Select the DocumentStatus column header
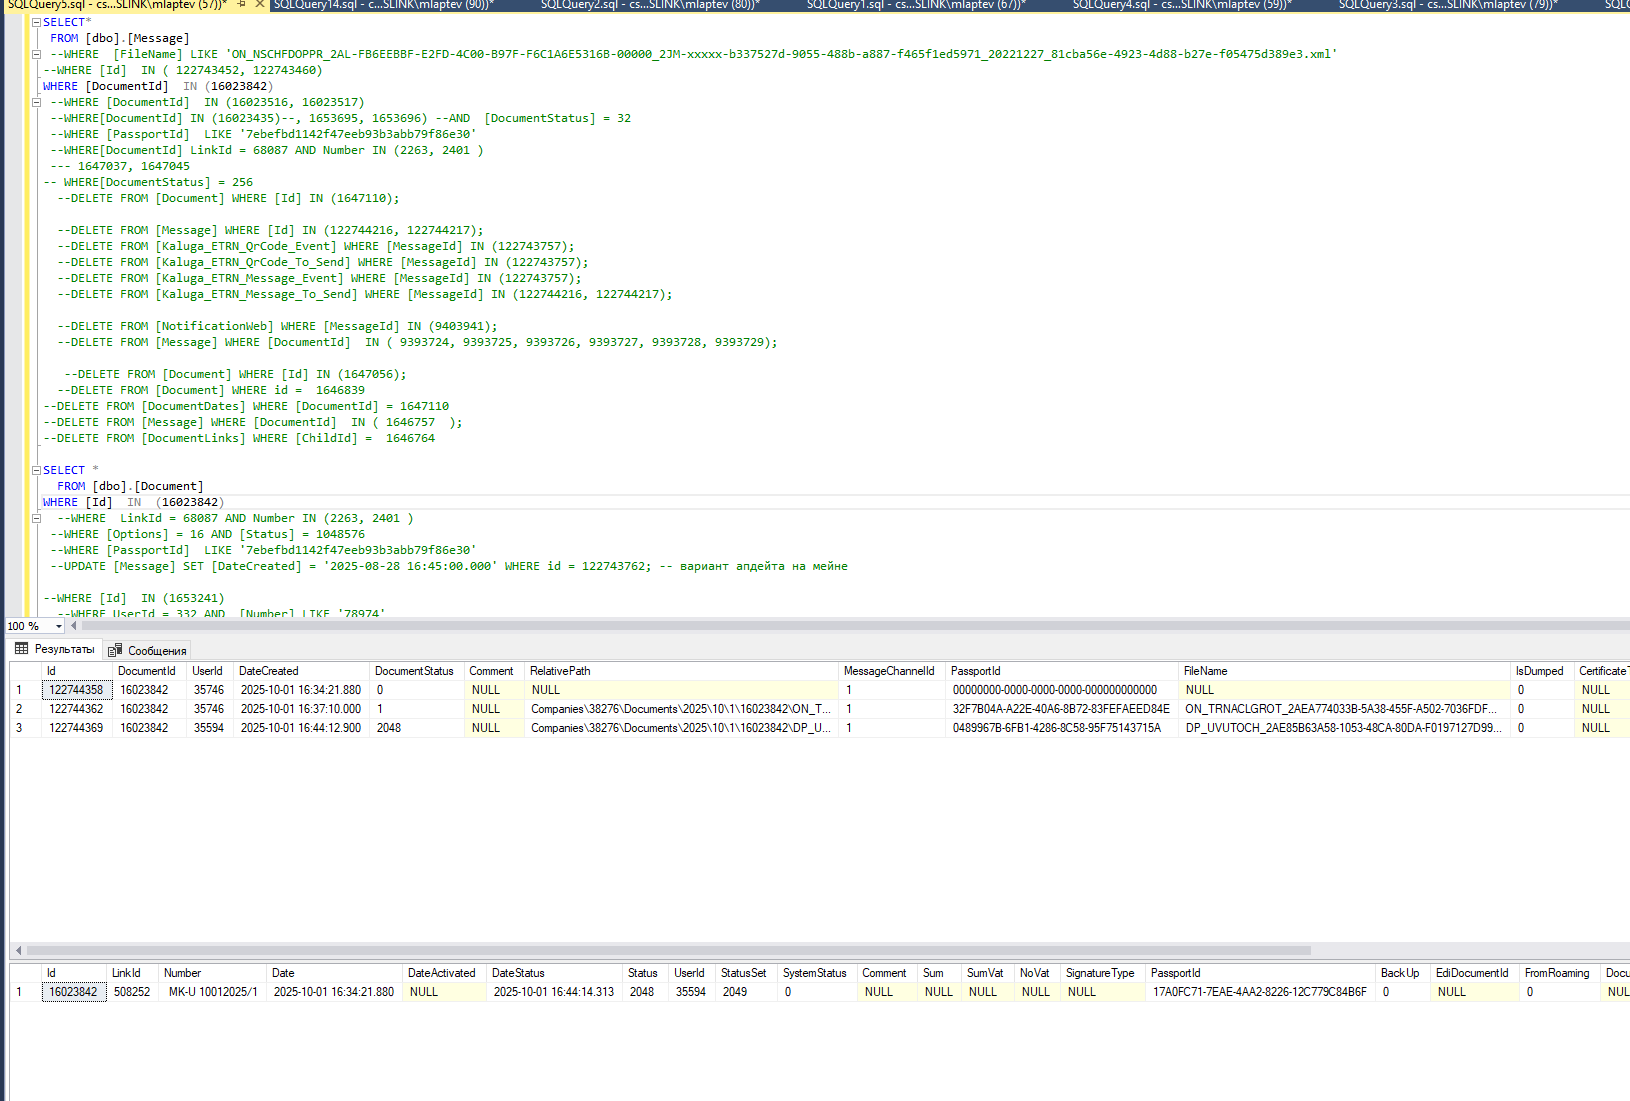 point(415,671)
